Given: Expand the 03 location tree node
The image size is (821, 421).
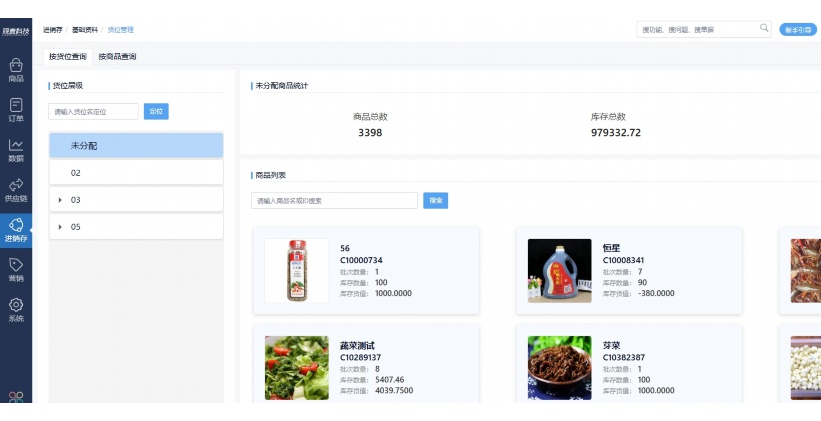Looking at the screenshot, I should [60, 200].
